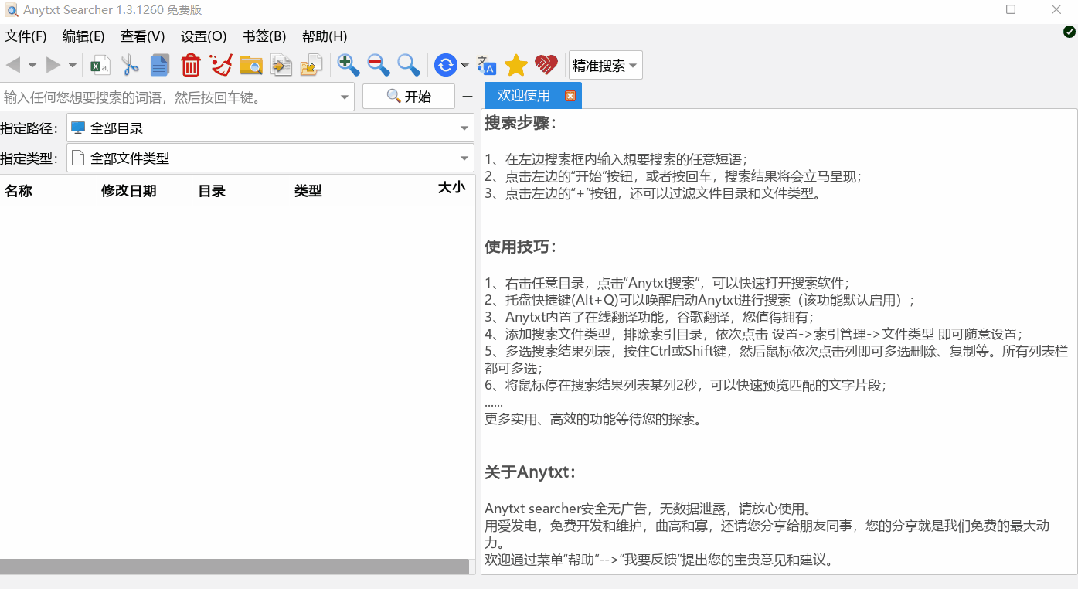
Task: Open the 指定路径 全部目录 dropdown
Action: pos(271,128)
